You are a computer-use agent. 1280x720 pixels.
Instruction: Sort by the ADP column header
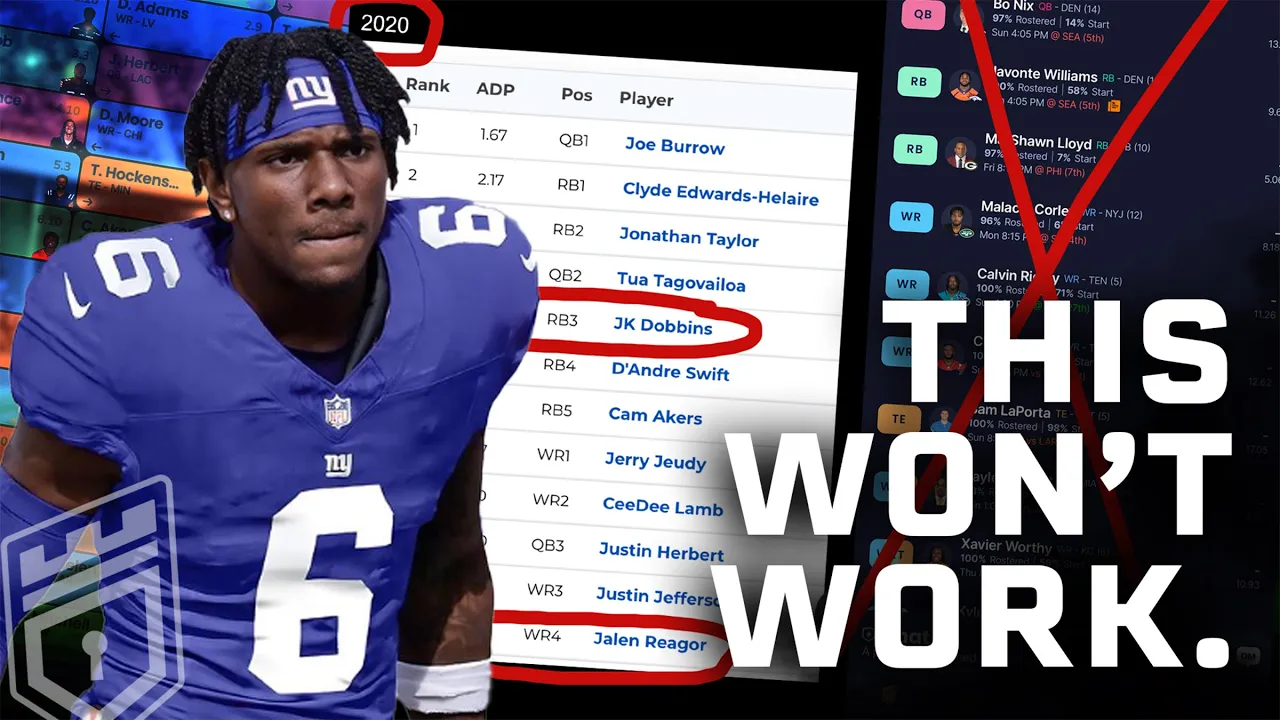point(495,89)
